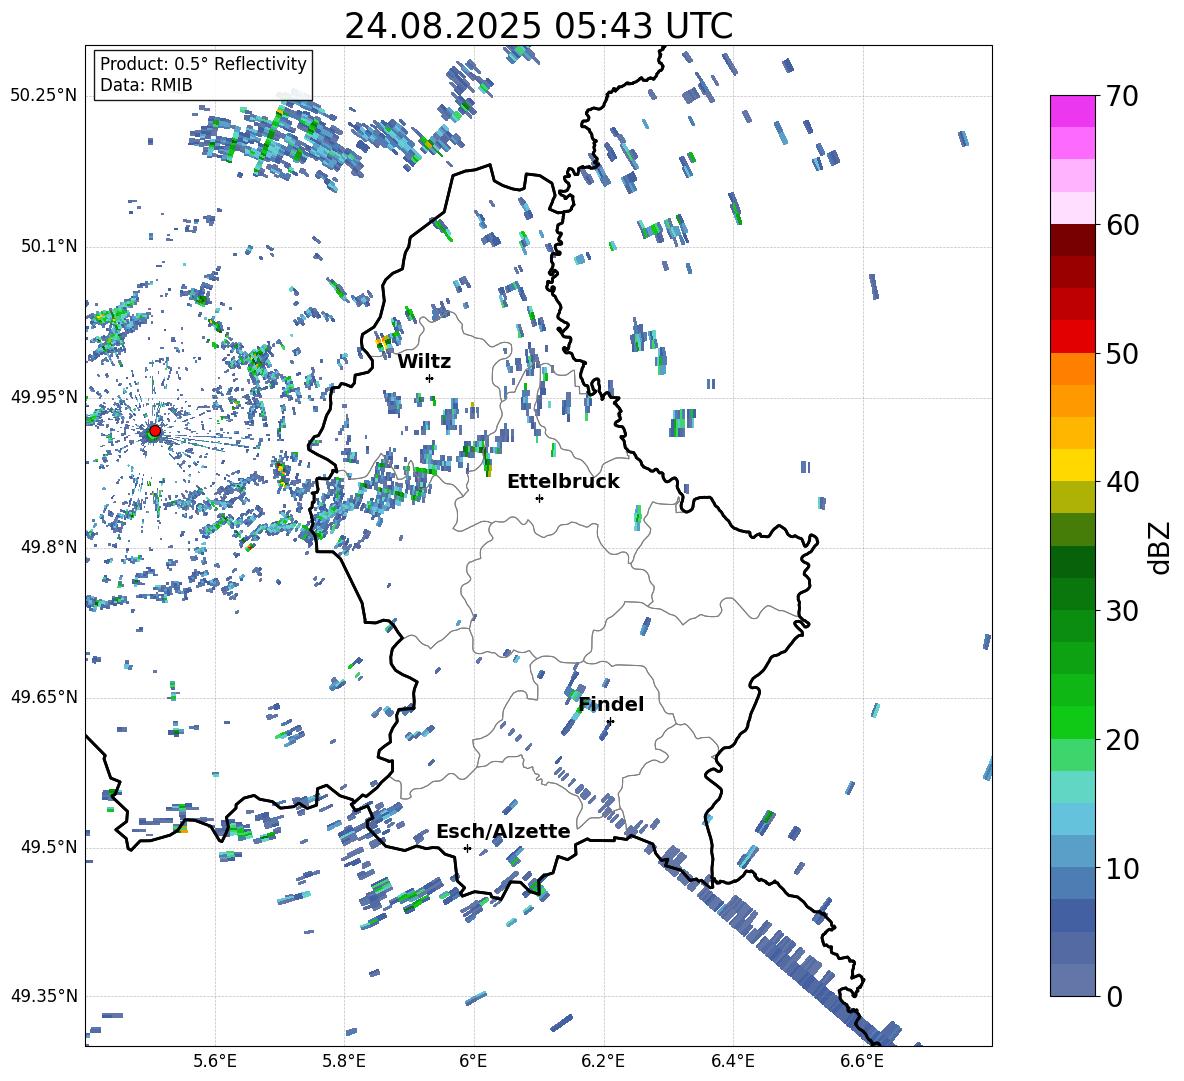Click the Wiltz city label
The width and height of the screenshot is (1184, 1081).
[424, 362]
